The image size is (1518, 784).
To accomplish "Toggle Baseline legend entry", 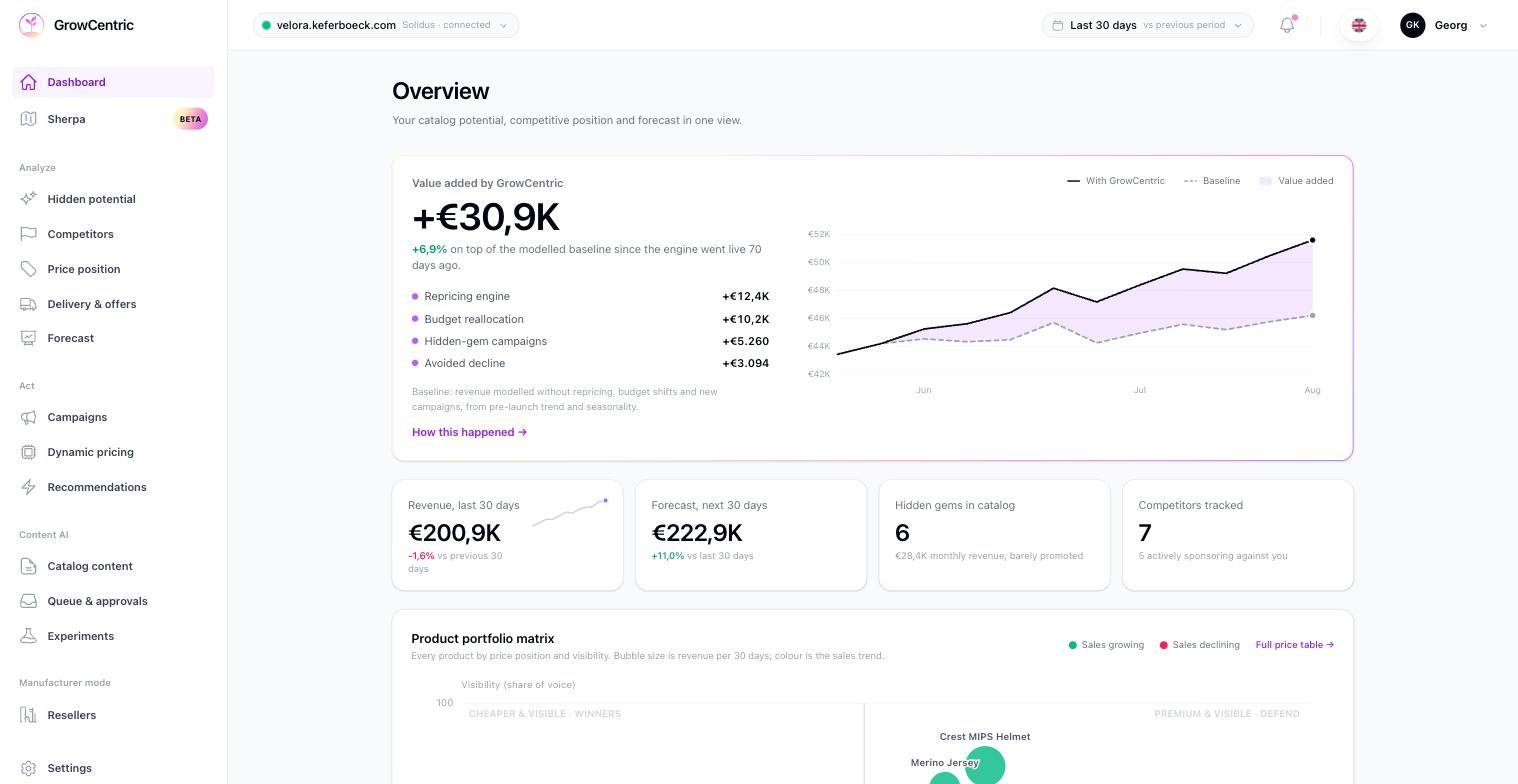I will point(1212,181).
